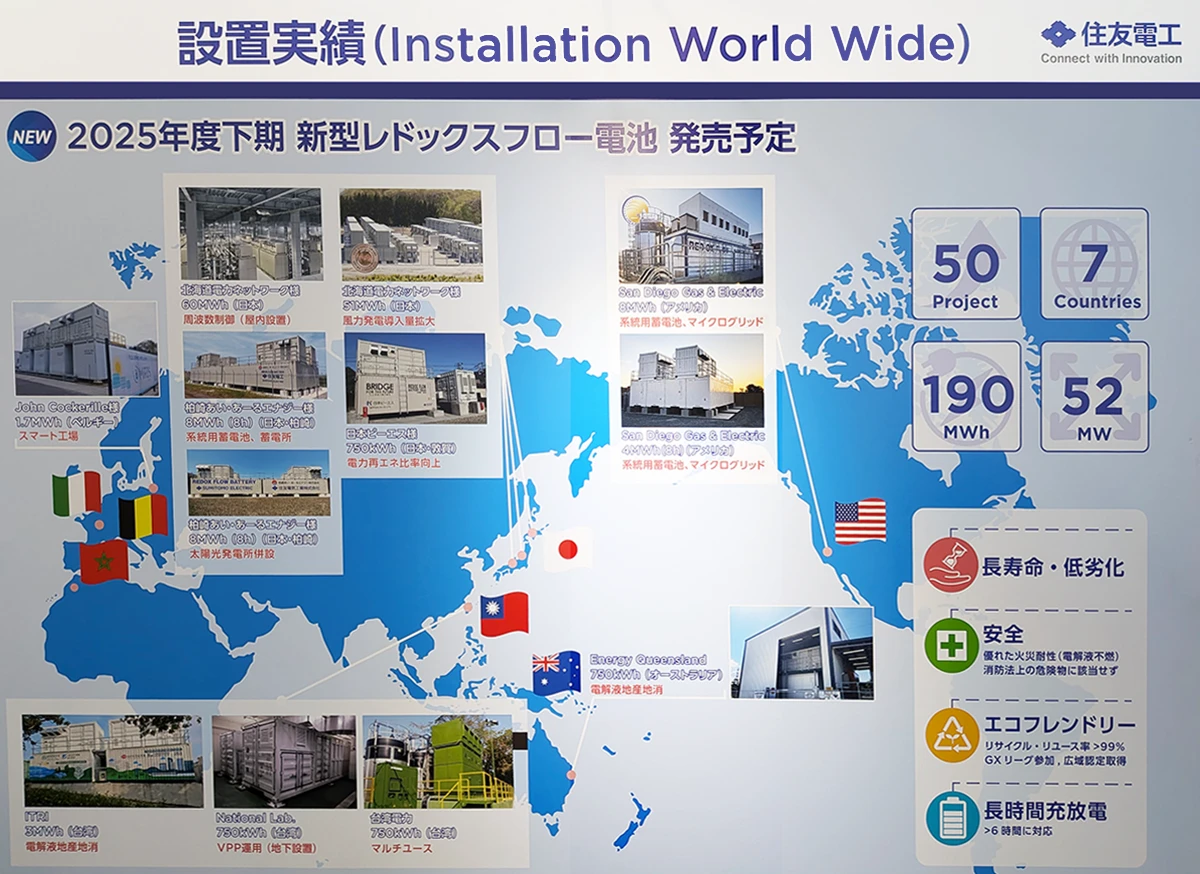Open the San Diego 4MWh sunset photo

coord(692,381)
